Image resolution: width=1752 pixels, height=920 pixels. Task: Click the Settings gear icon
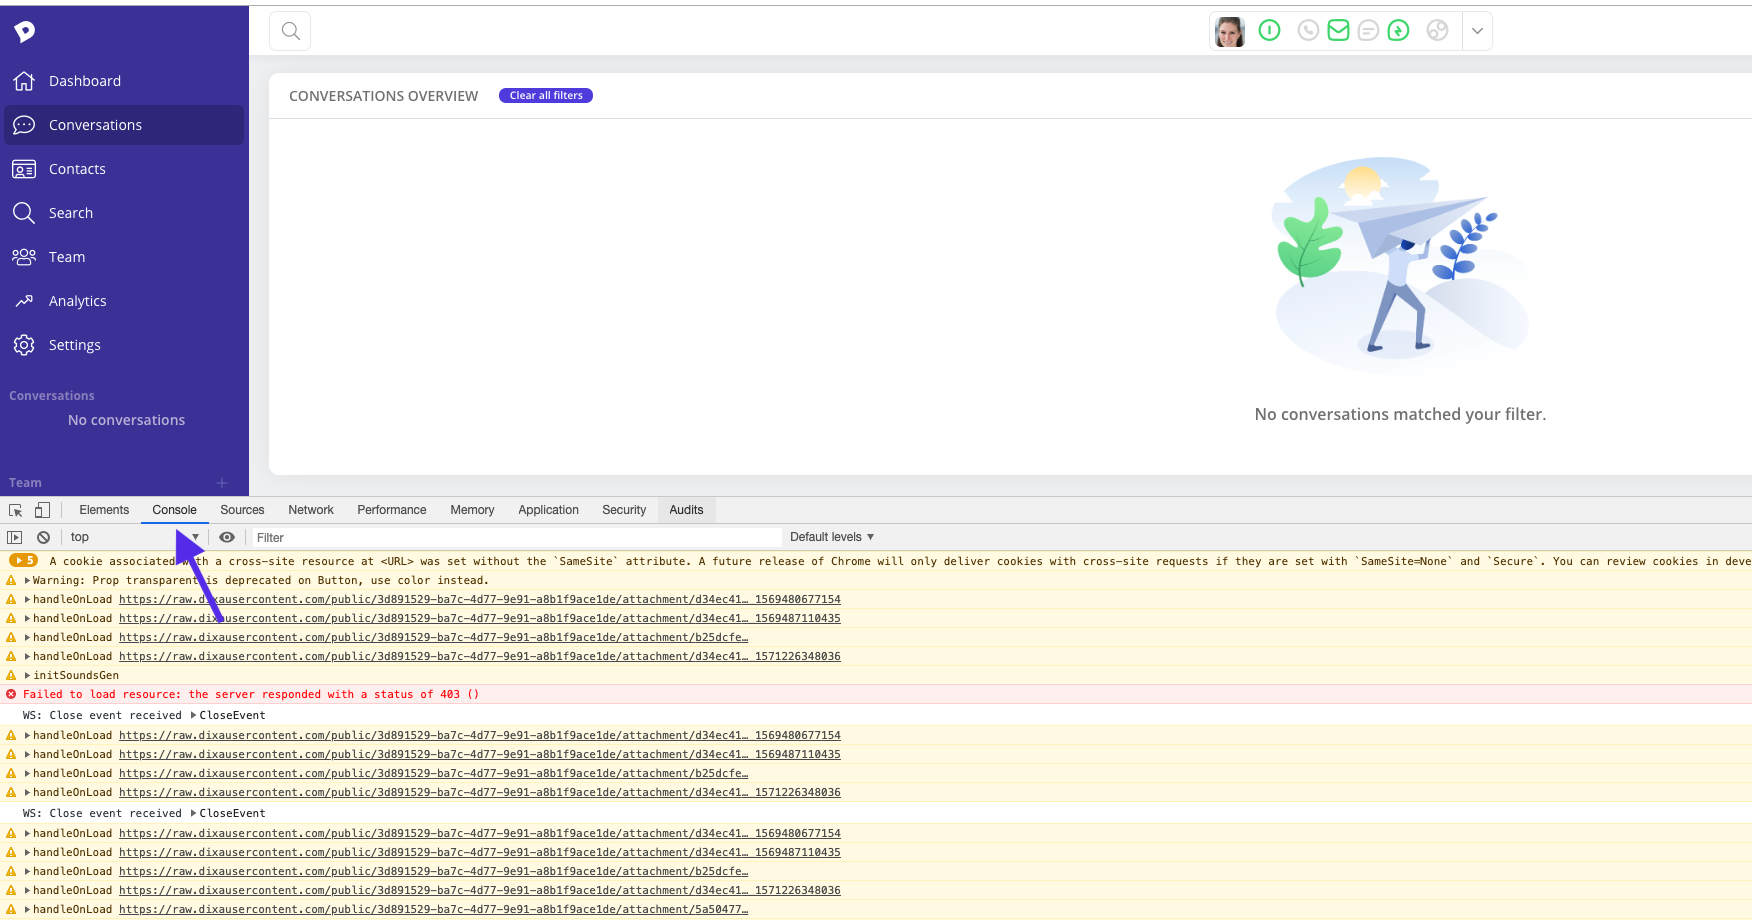coord(24,345)
